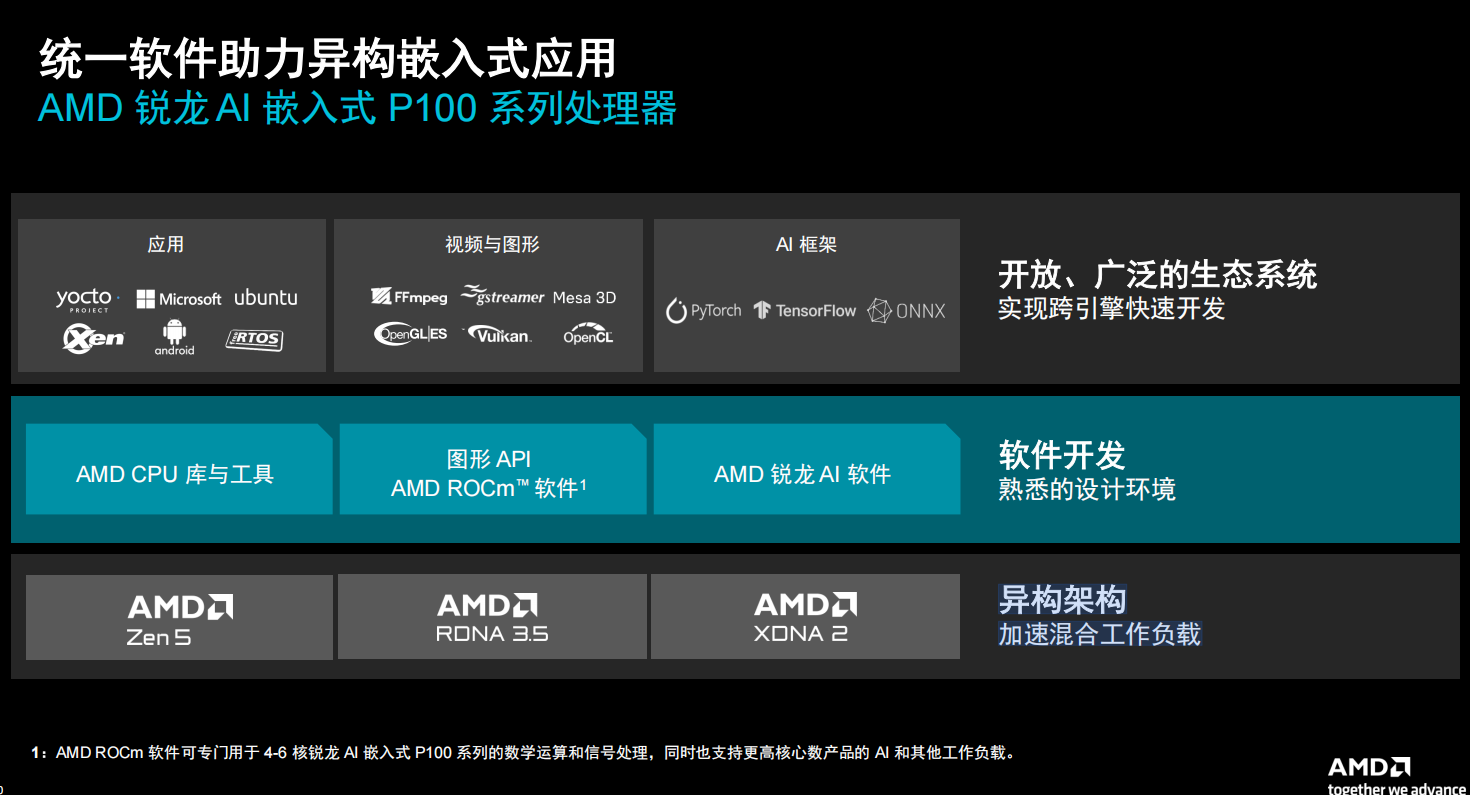This screenshot has height=795, width=1470.
Task: Select the heading 开放、广泛的生态系统
Action: [1158, 275]
